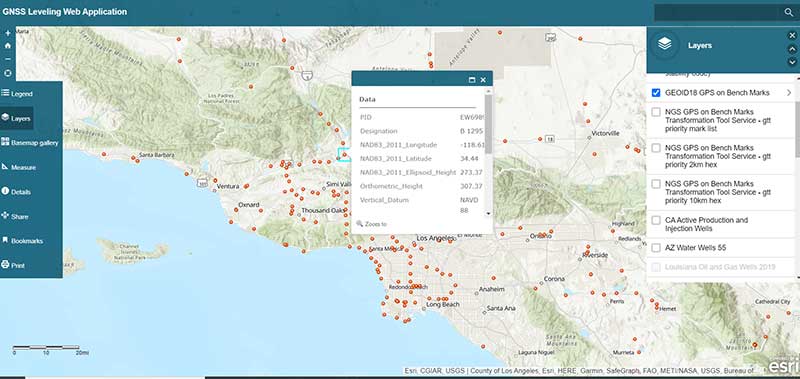Click the Data popup vertical scrollbar

click(488, 152)
